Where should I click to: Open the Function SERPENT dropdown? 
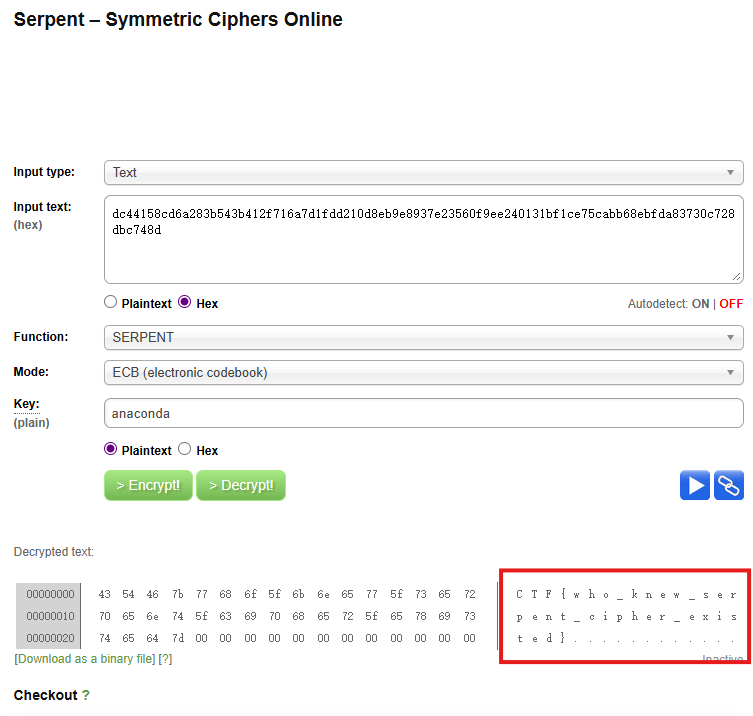click(x=424, y=338)
